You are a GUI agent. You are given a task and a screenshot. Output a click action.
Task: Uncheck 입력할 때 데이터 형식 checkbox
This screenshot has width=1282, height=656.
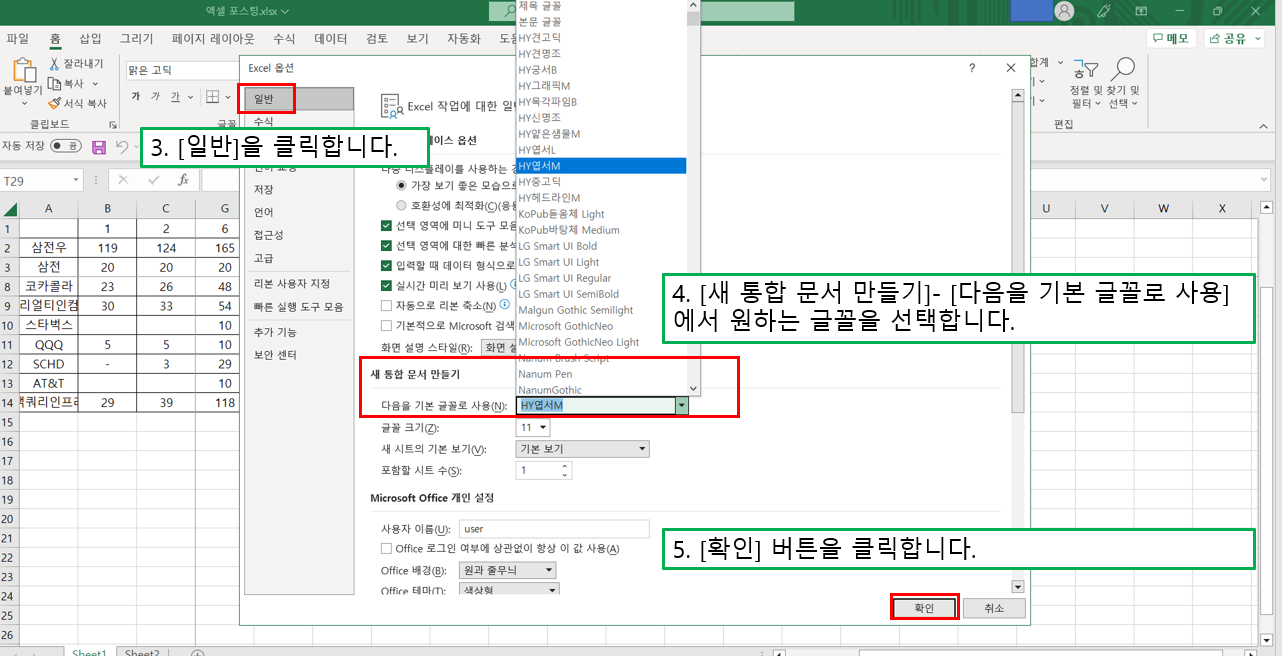click(x=387, y=265)
